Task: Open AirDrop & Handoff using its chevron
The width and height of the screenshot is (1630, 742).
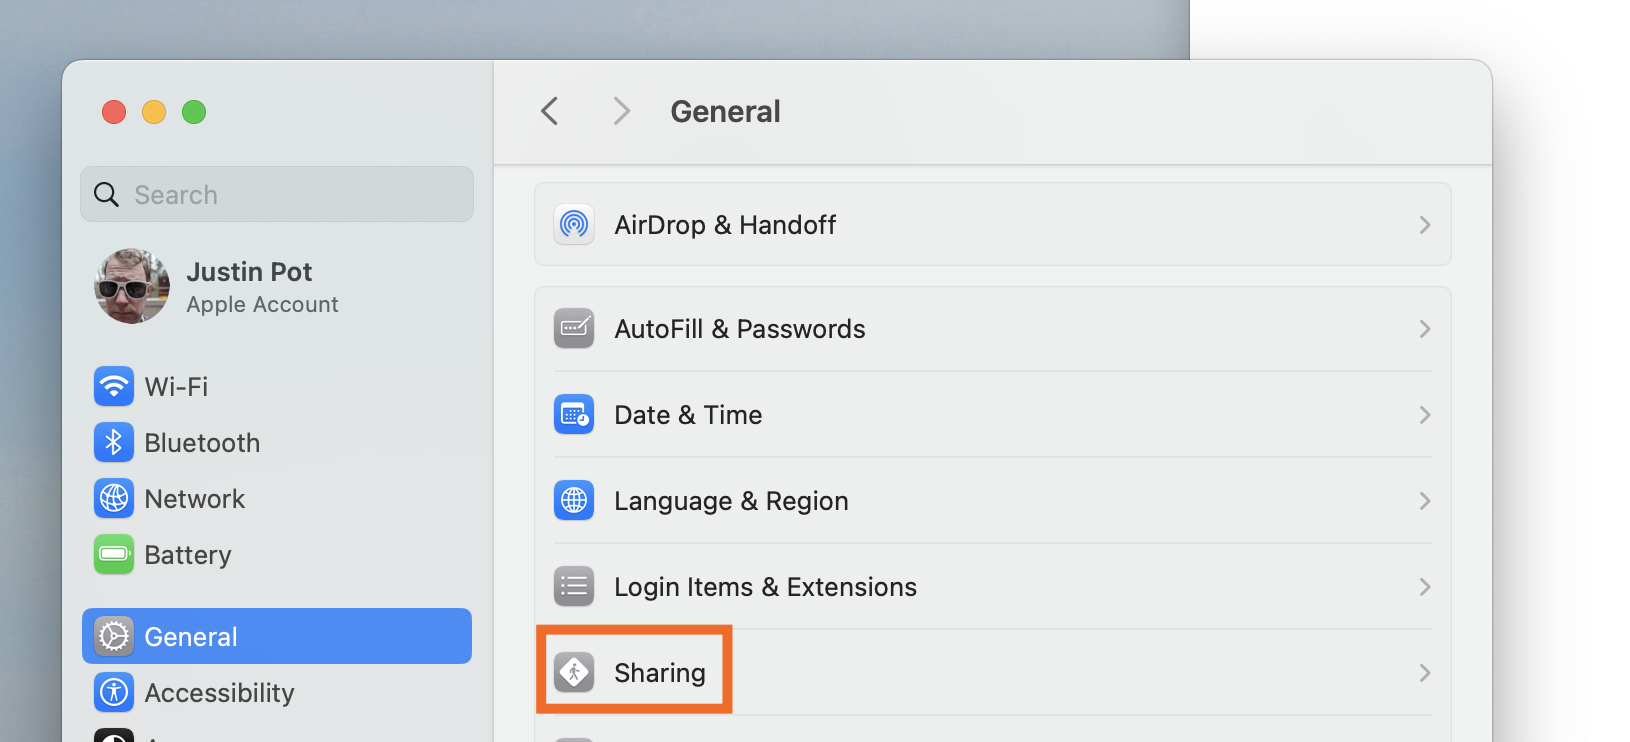Action: click(1425, 224)
